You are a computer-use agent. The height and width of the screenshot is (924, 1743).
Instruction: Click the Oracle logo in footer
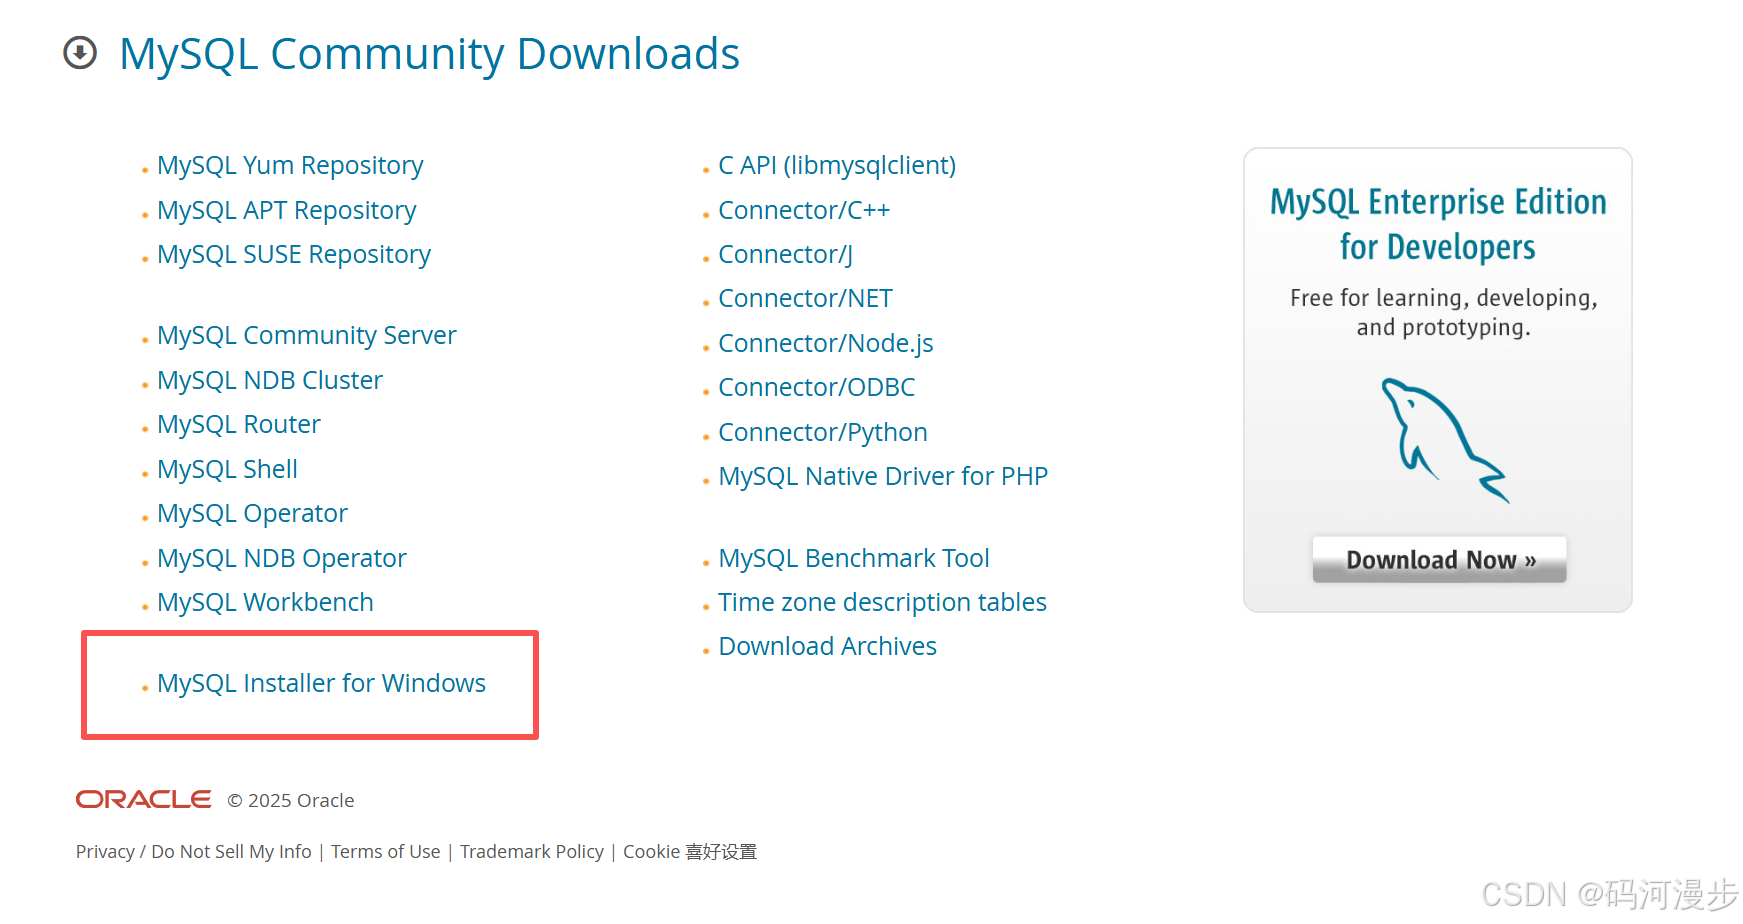144,799
